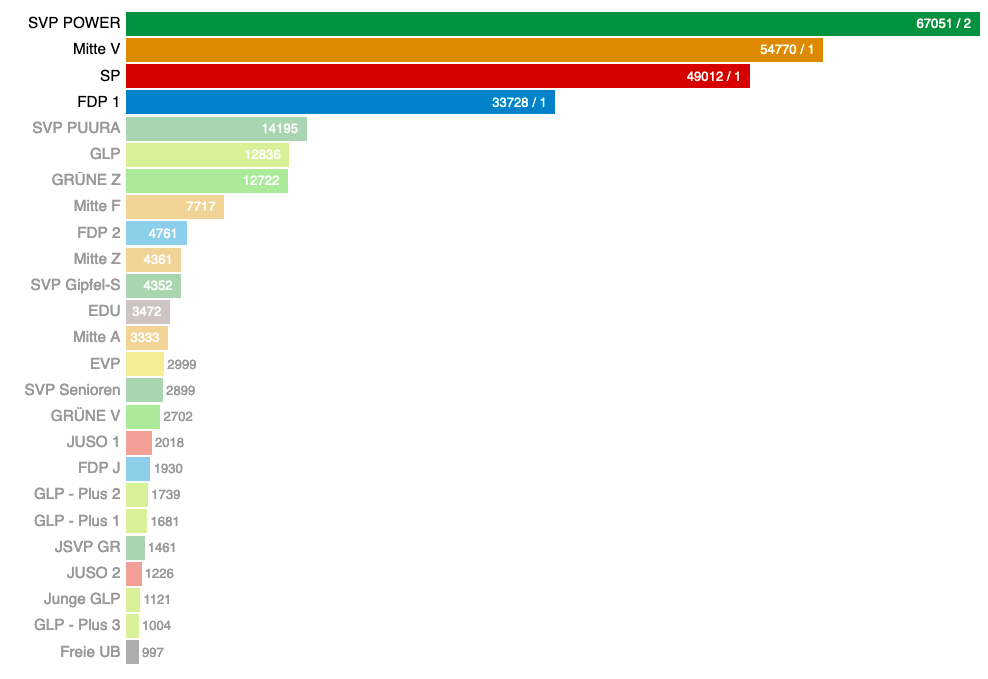
Task: Click the "GRÜNE Z" label text
Action: (x=86, y=180)
